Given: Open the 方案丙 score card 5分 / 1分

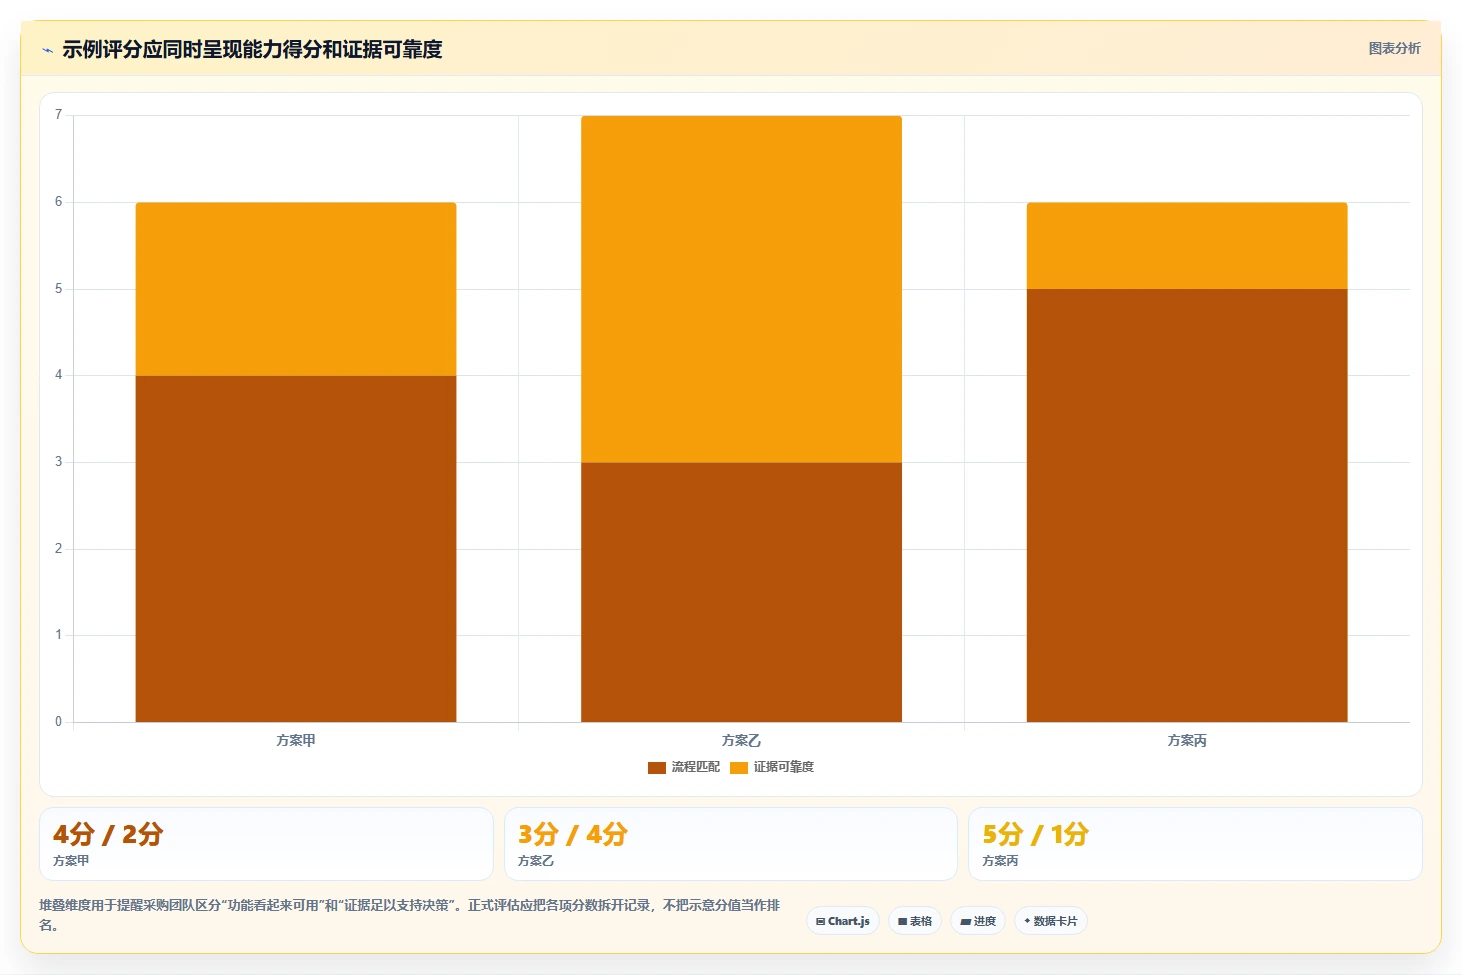Looking at the screenshot, I should click(x=1195, y=844).
